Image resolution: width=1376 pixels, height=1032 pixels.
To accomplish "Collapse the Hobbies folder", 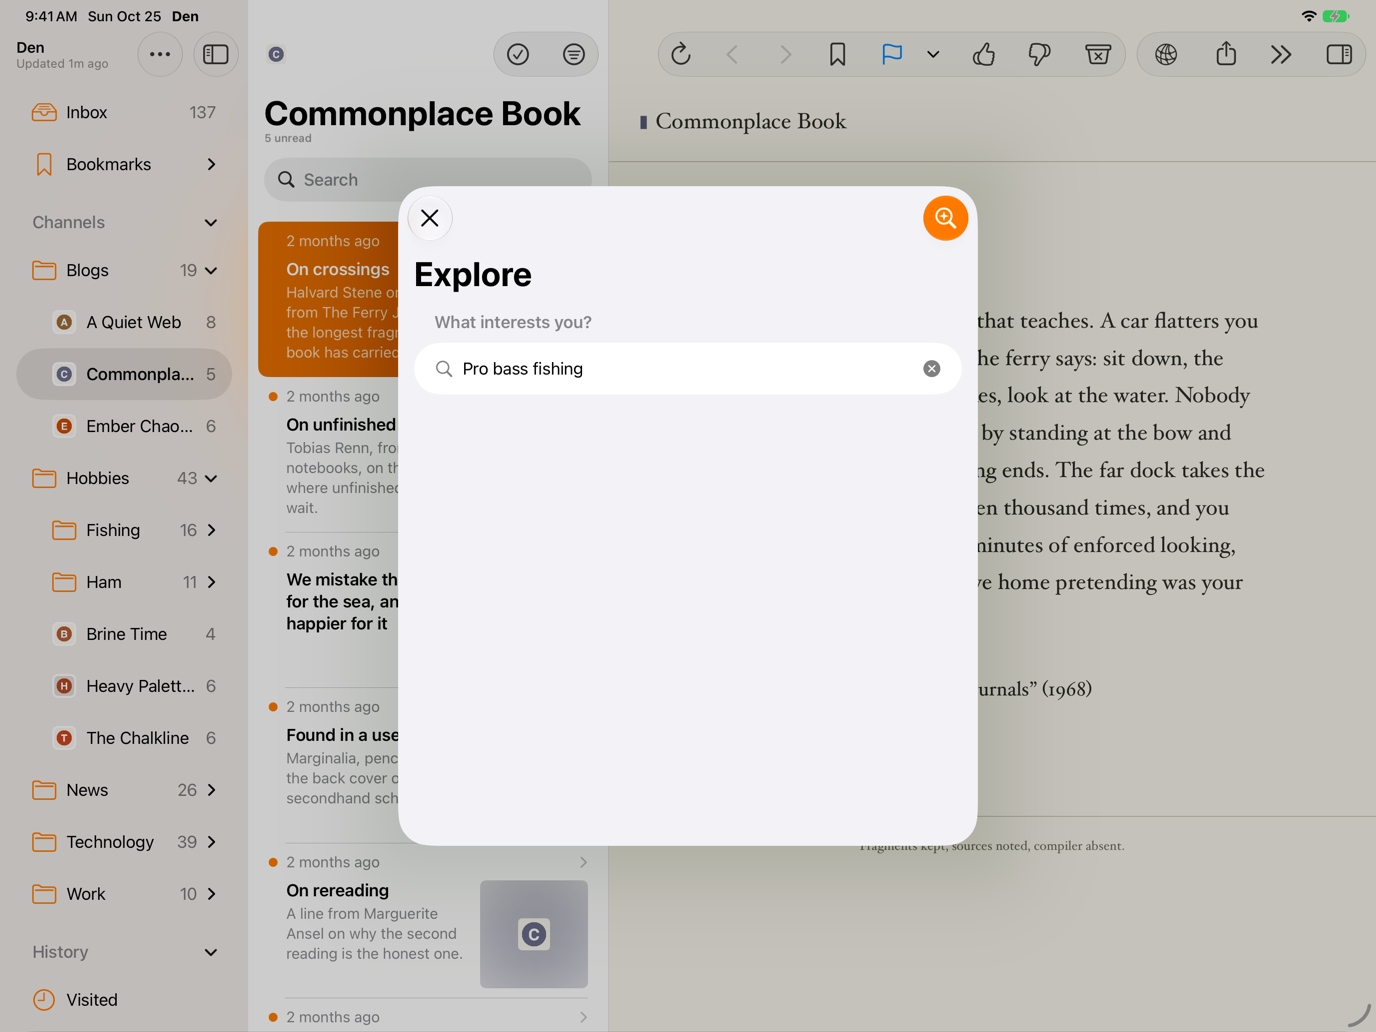I will [211, 478].
